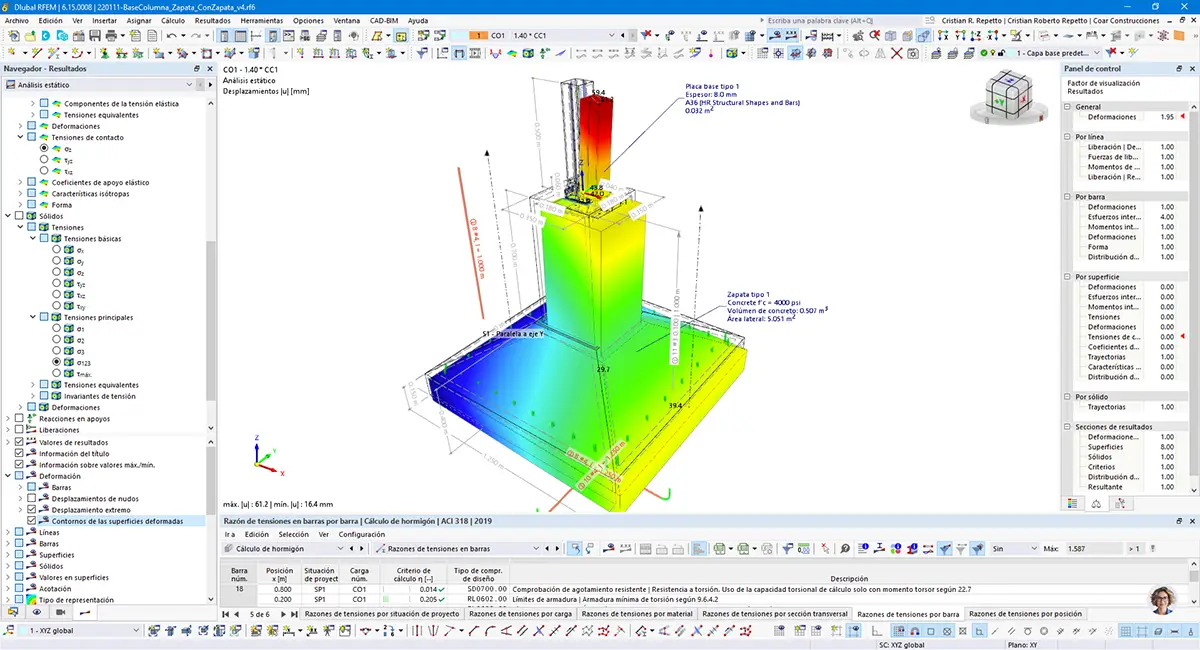Select the τmáx principal stress radio button

[x=55, y=373]
